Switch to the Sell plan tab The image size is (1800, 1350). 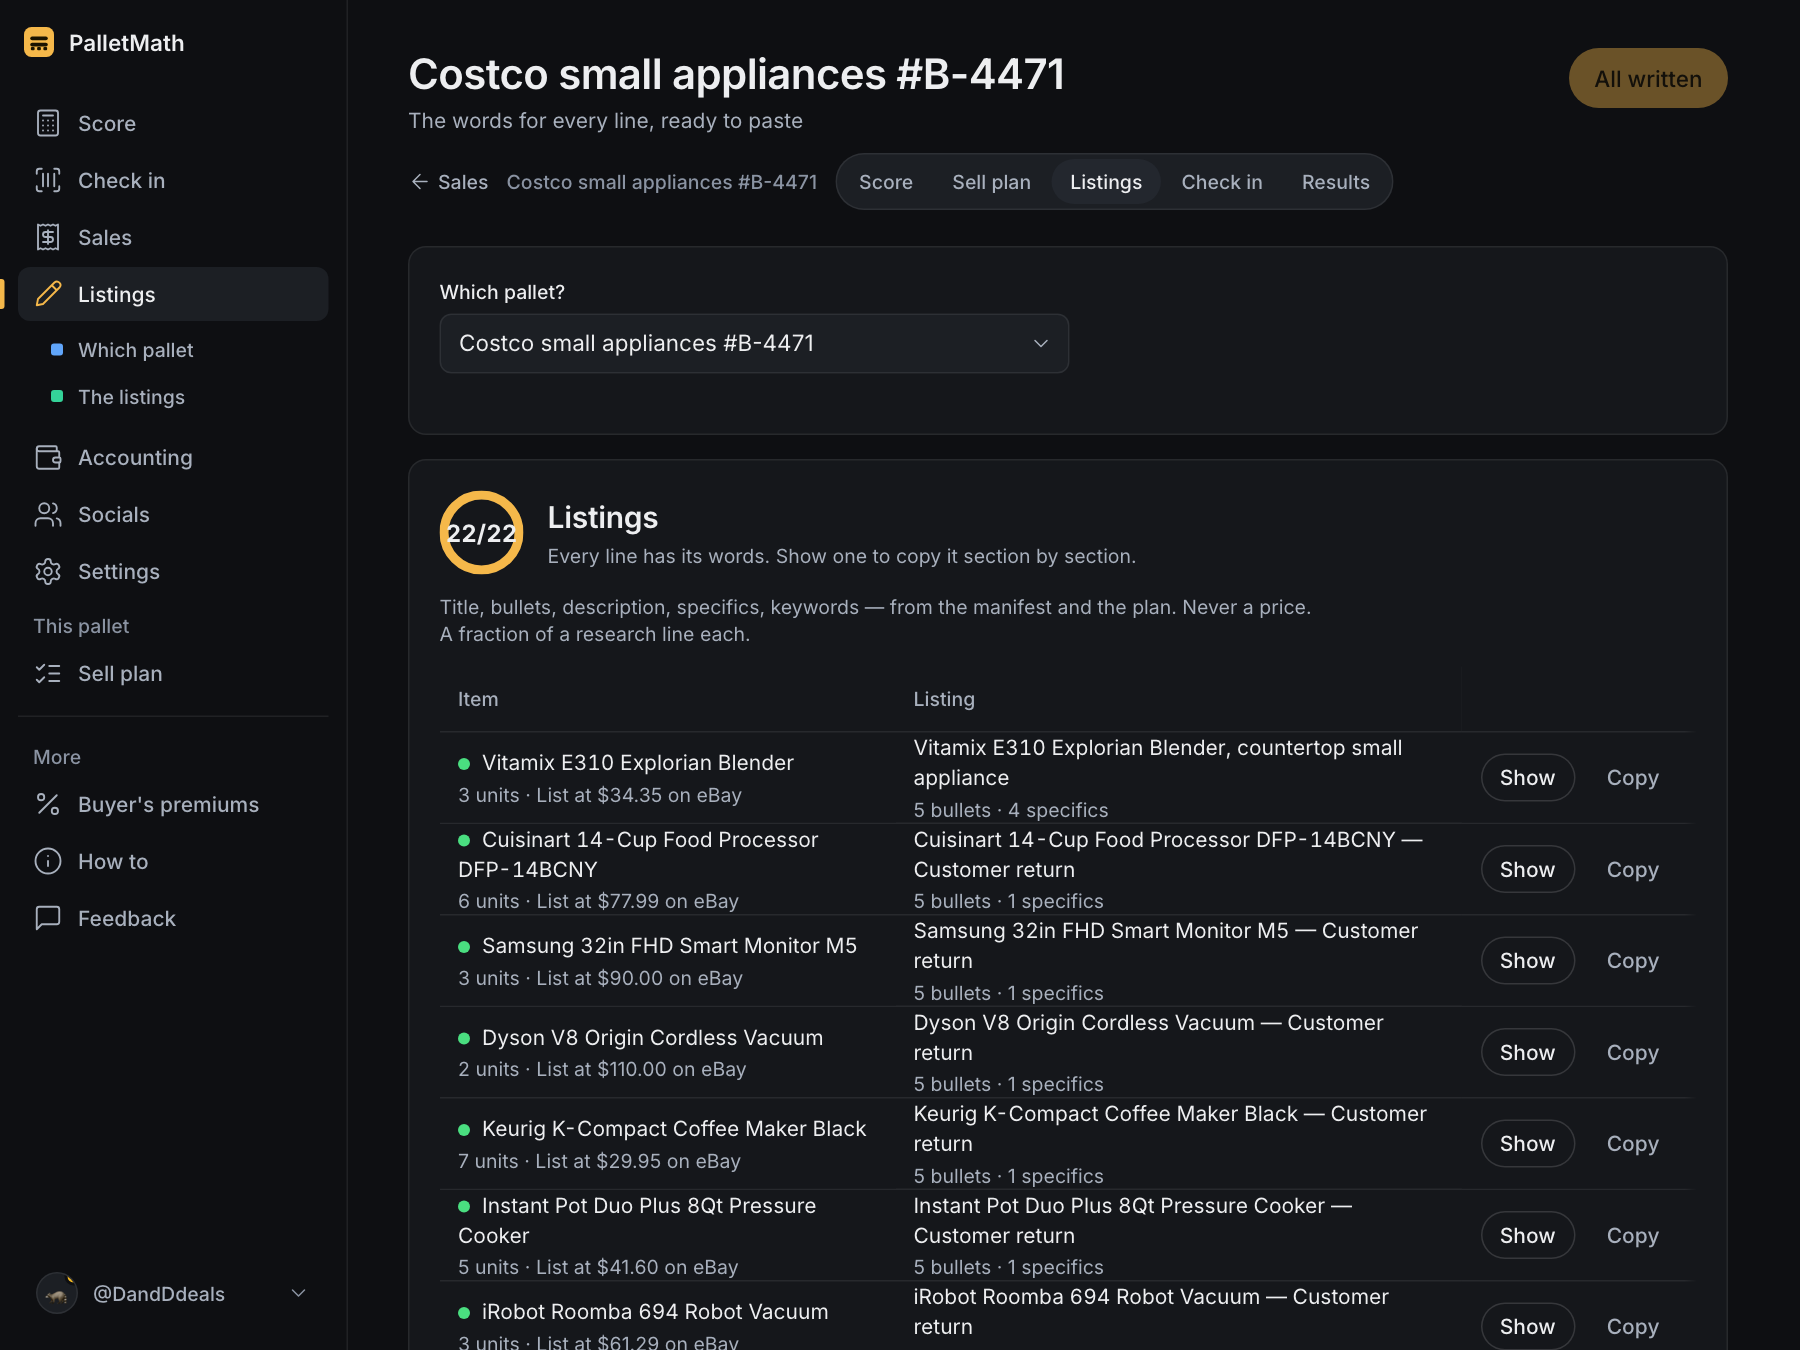click(x=991, y=182)
